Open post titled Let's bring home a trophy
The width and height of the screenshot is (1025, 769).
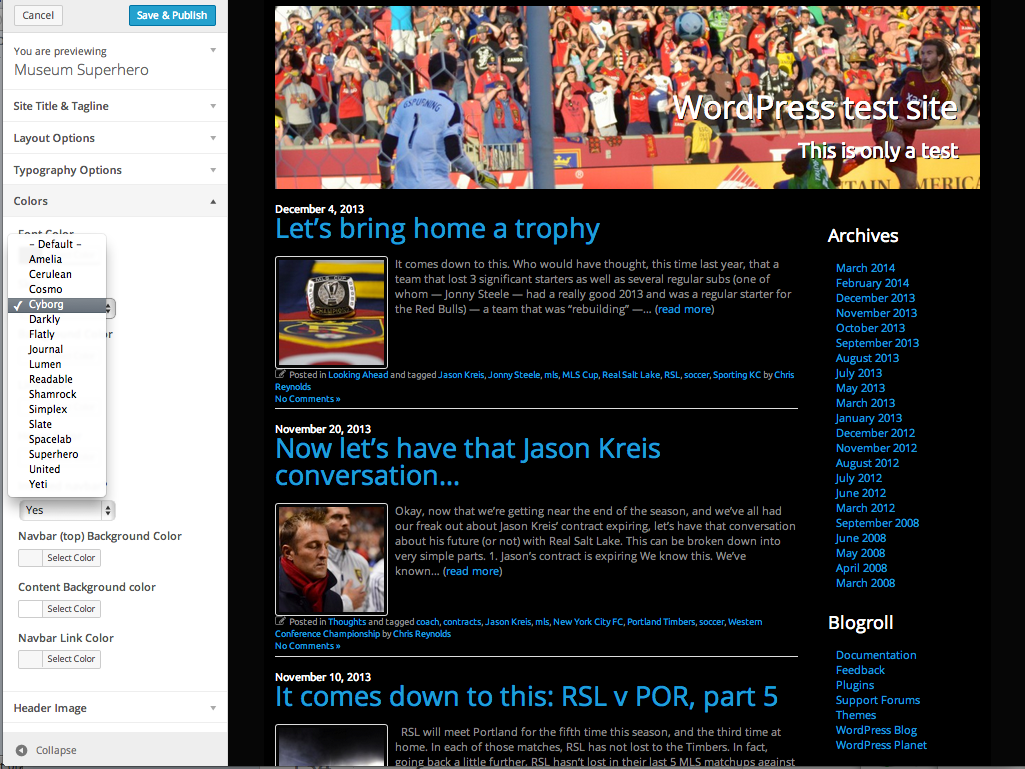437,229
